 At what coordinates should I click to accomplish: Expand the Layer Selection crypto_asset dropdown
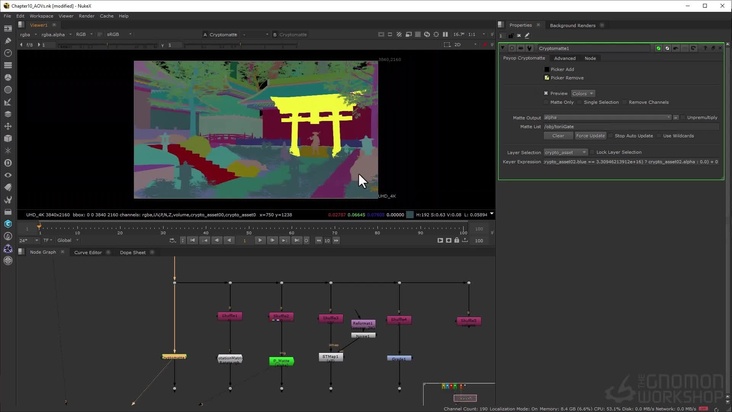point(566,152)
